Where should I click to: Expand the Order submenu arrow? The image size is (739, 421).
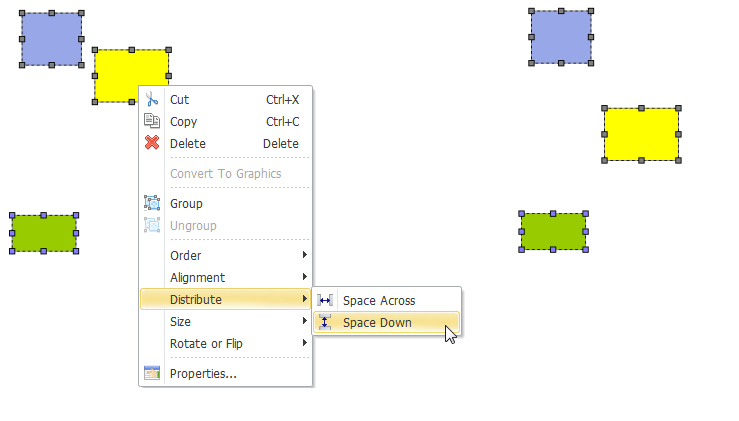(304, 255)
